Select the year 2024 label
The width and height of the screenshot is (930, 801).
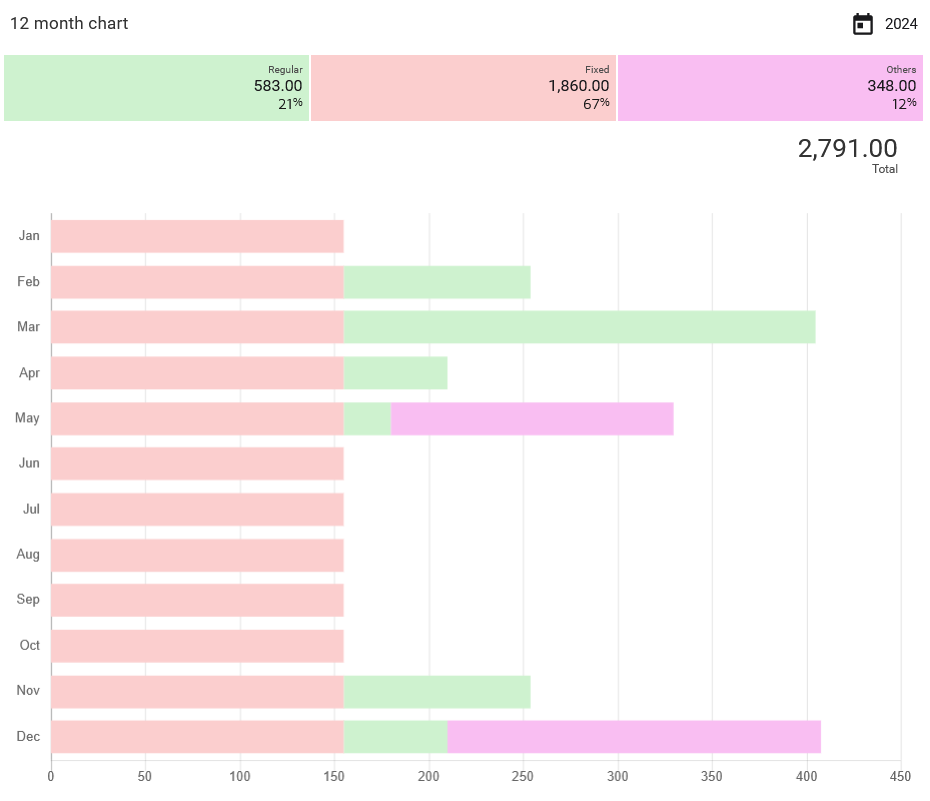point(903,23)
